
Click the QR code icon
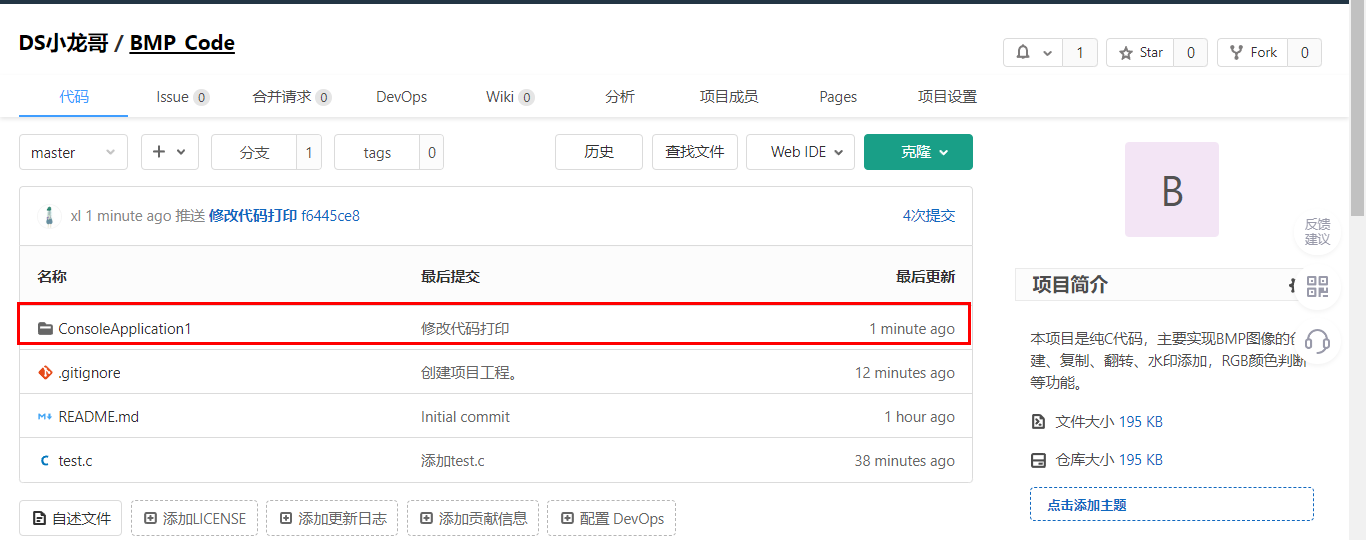(x=1317, y=288)
